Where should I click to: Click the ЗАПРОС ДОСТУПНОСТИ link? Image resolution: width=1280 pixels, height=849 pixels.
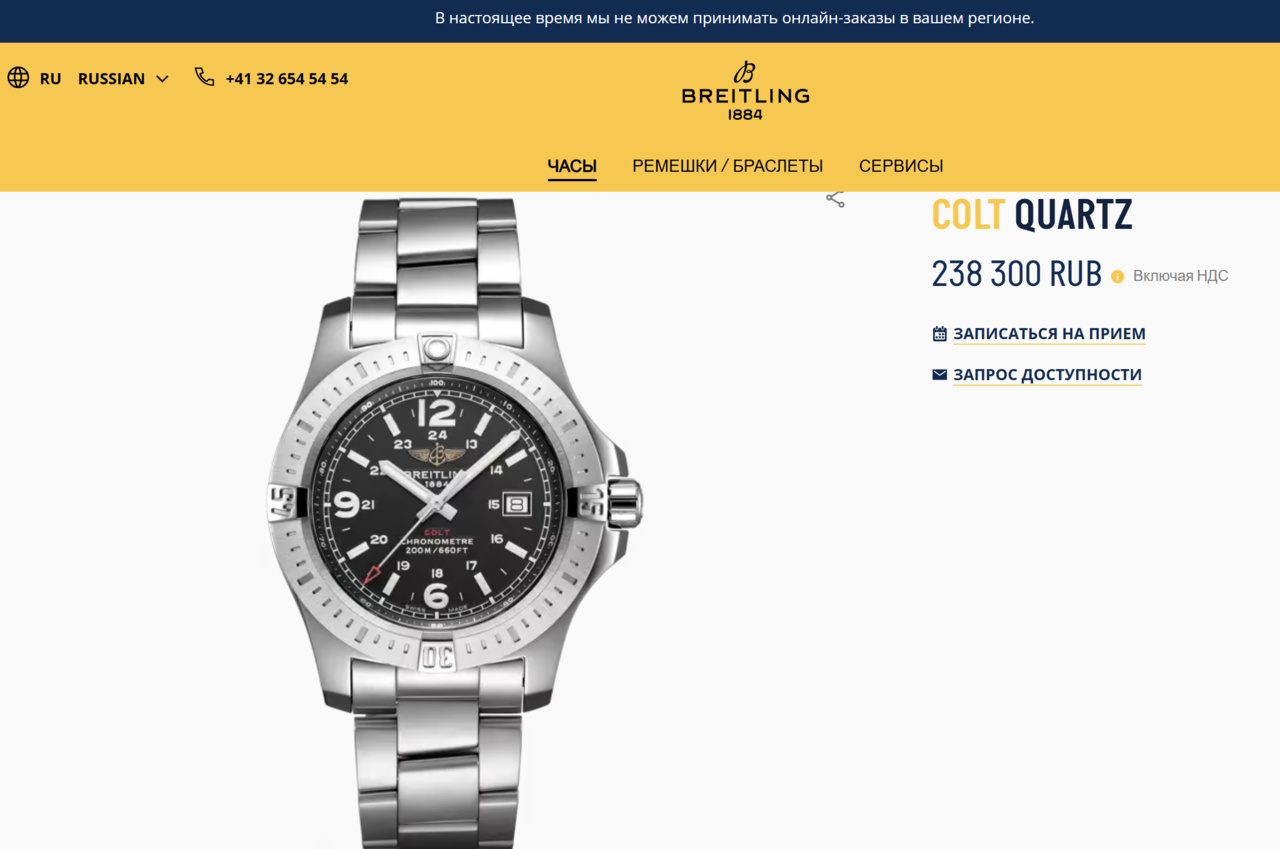coord(1047,375)
